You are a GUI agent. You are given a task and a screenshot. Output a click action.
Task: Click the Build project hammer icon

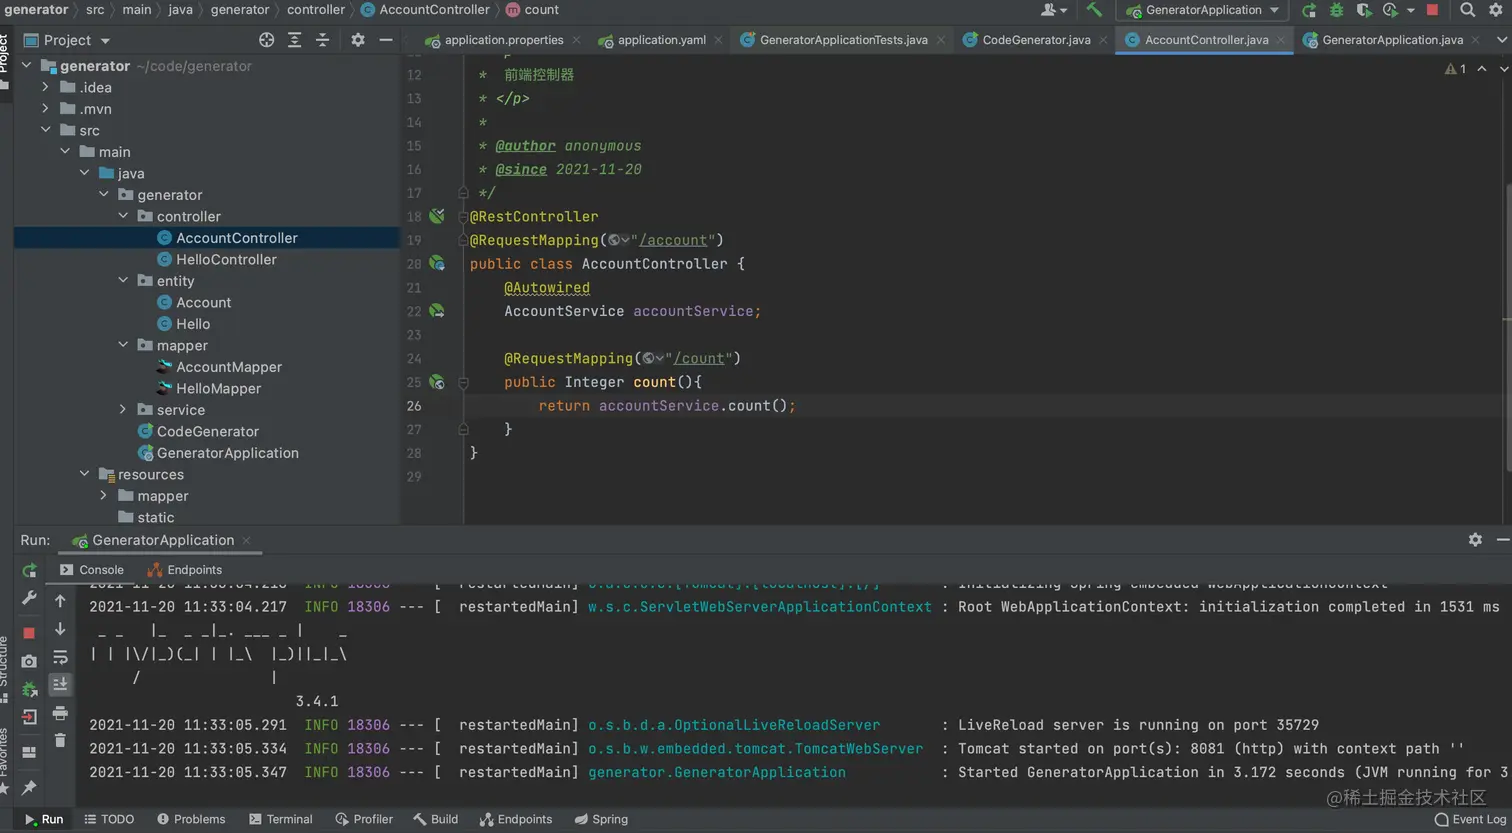tap(1094, 10)
